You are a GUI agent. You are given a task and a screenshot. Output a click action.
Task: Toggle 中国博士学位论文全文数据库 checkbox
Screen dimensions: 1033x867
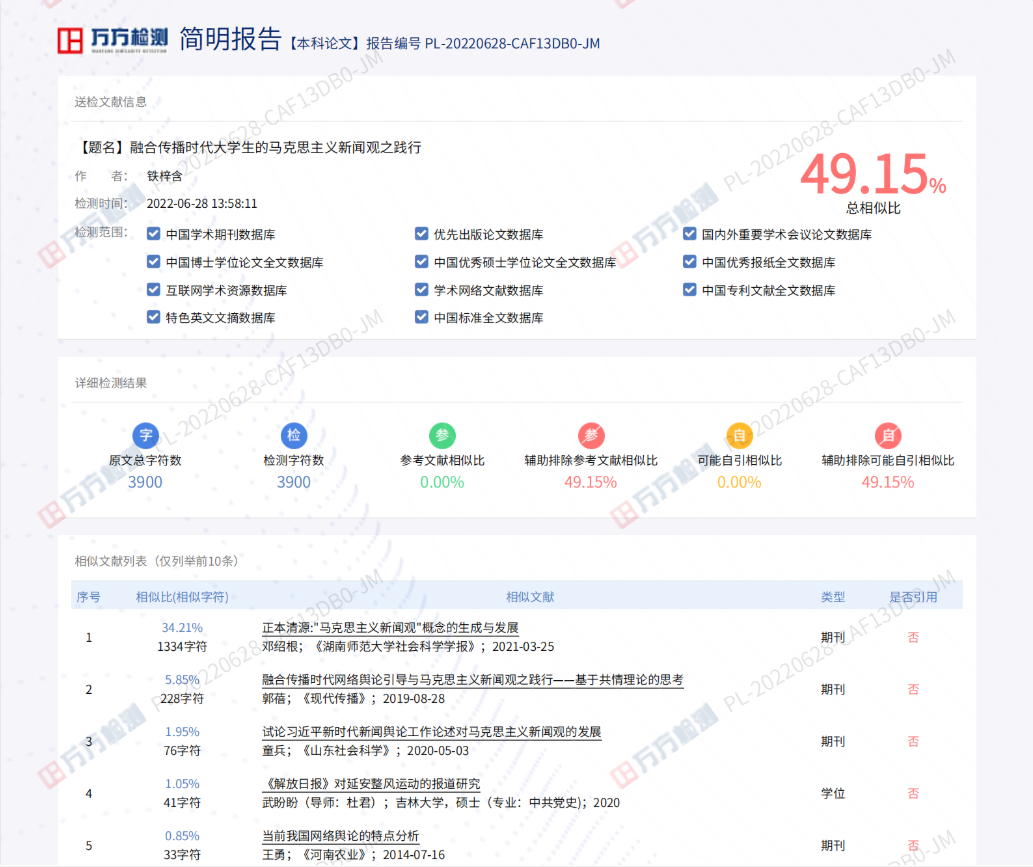[154, 262]
